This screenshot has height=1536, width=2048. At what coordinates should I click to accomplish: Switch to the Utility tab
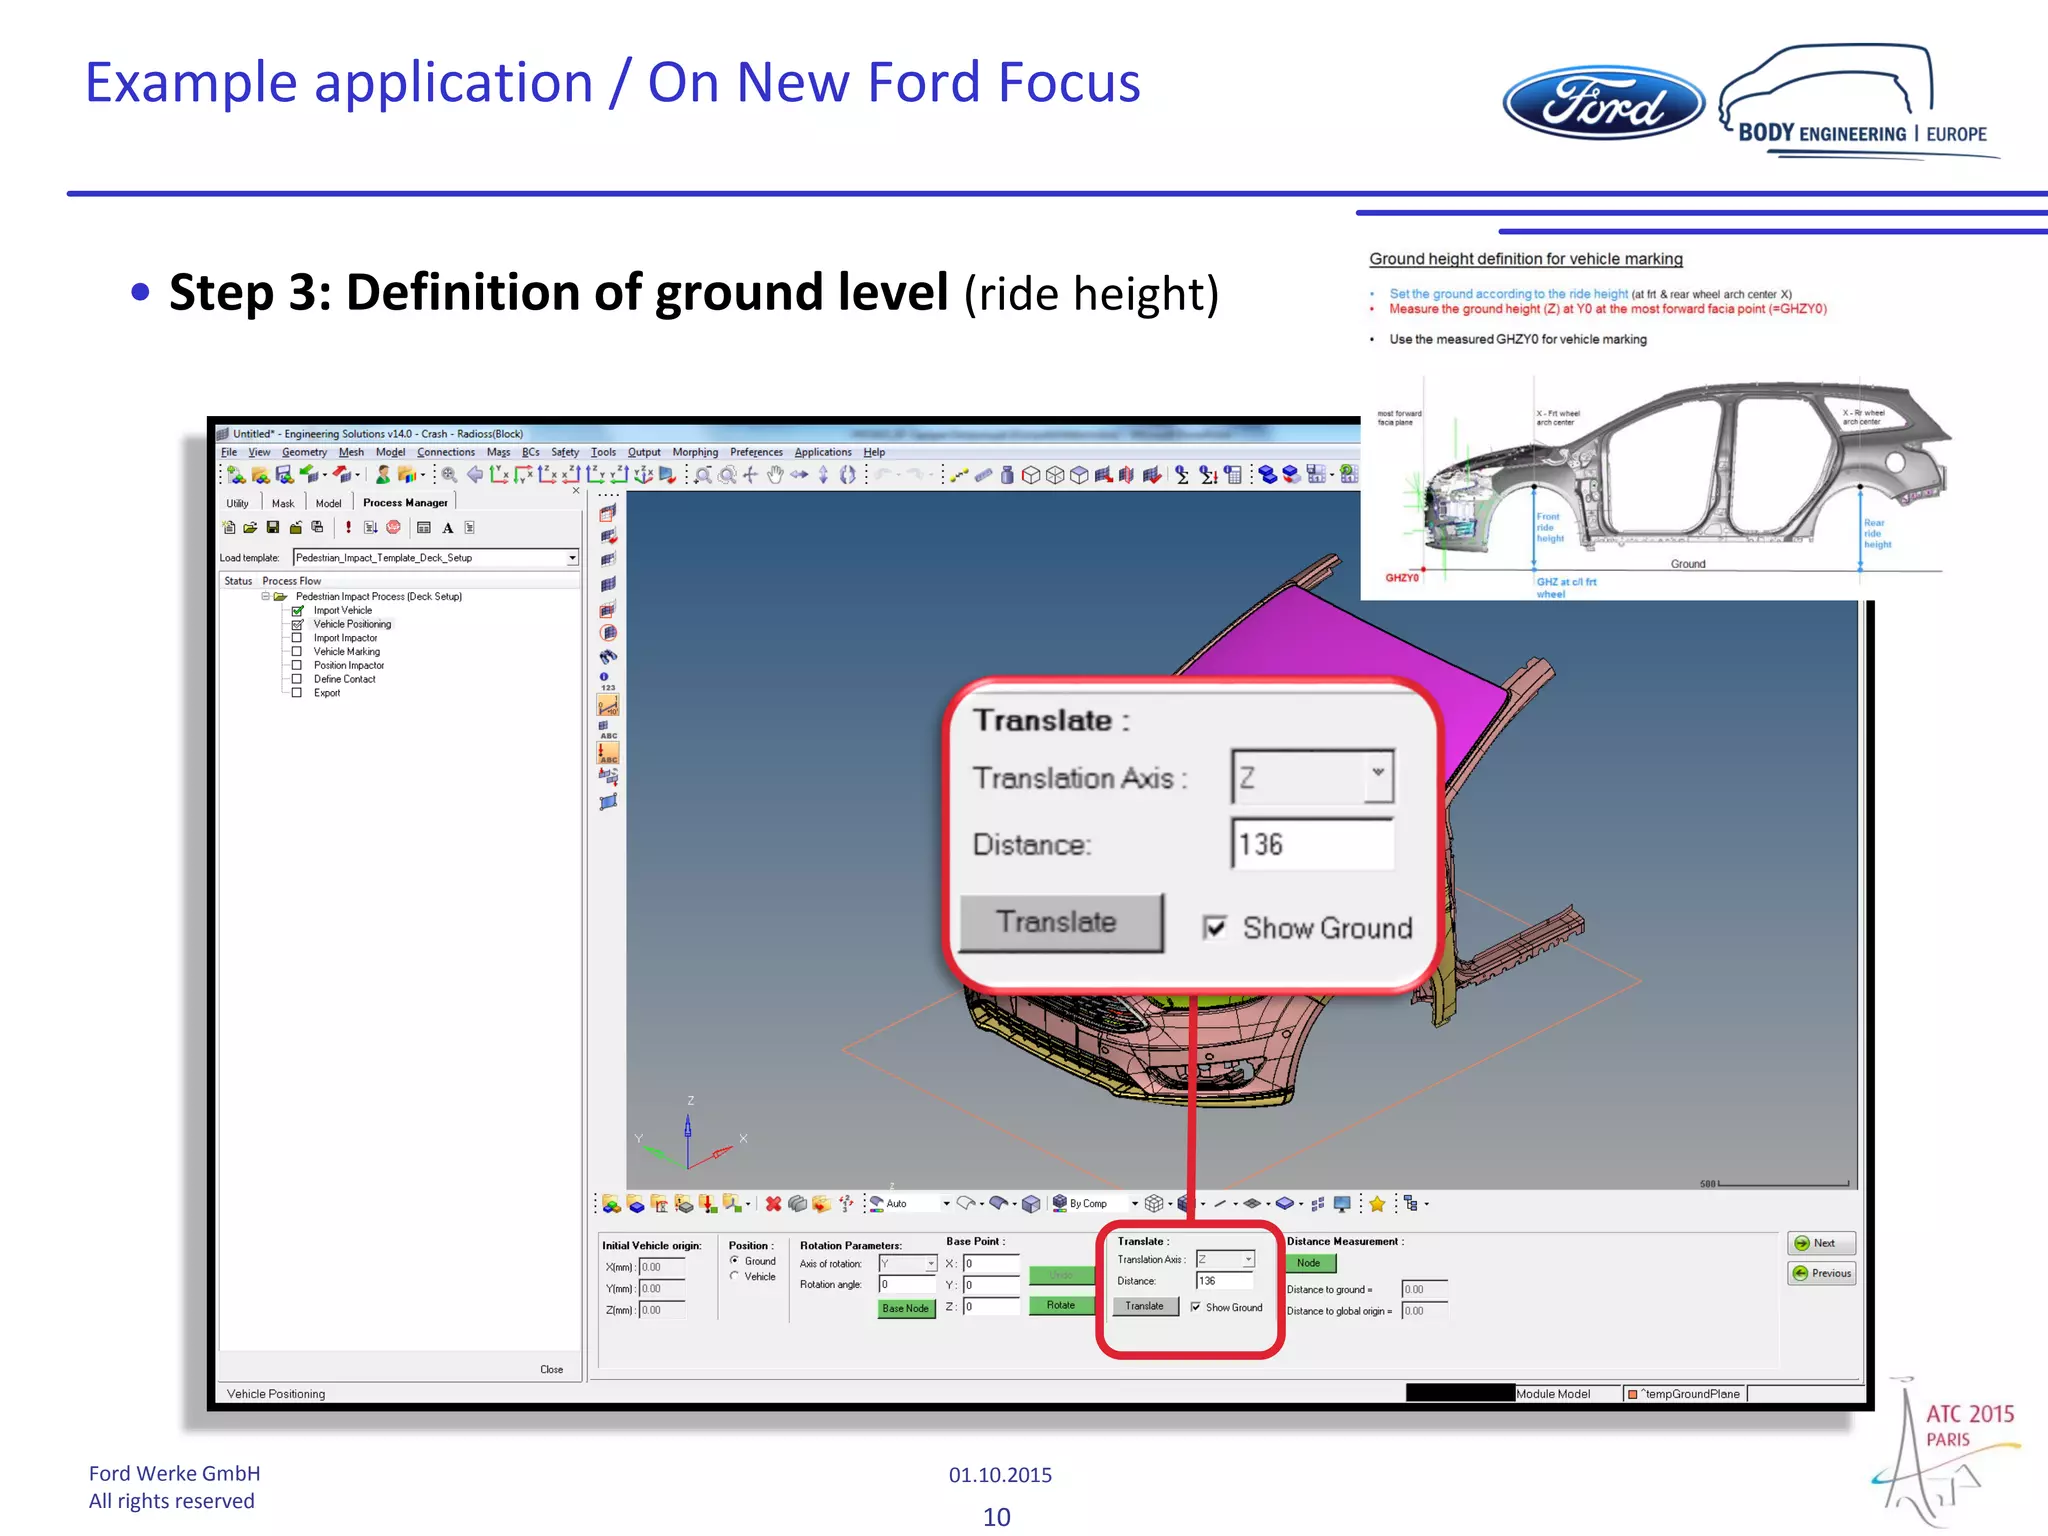coord(237,503)
